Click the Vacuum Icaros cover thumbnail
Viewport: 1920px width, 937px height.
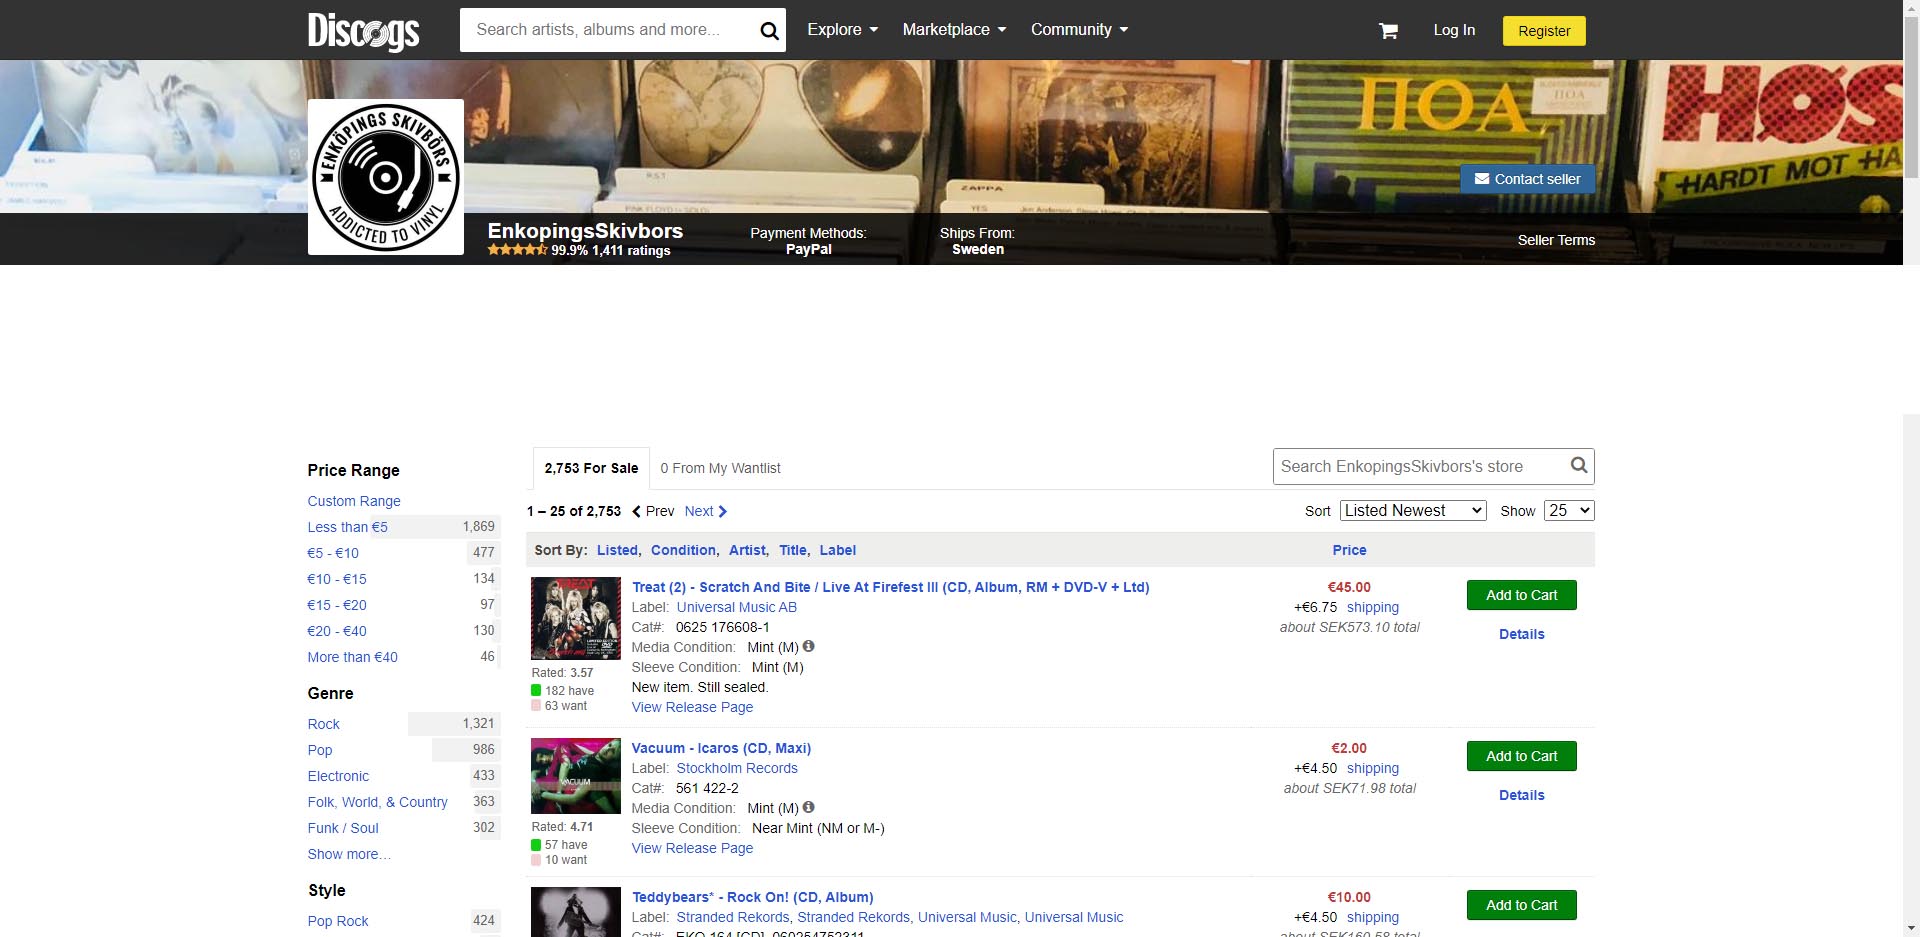pos(575,775)
